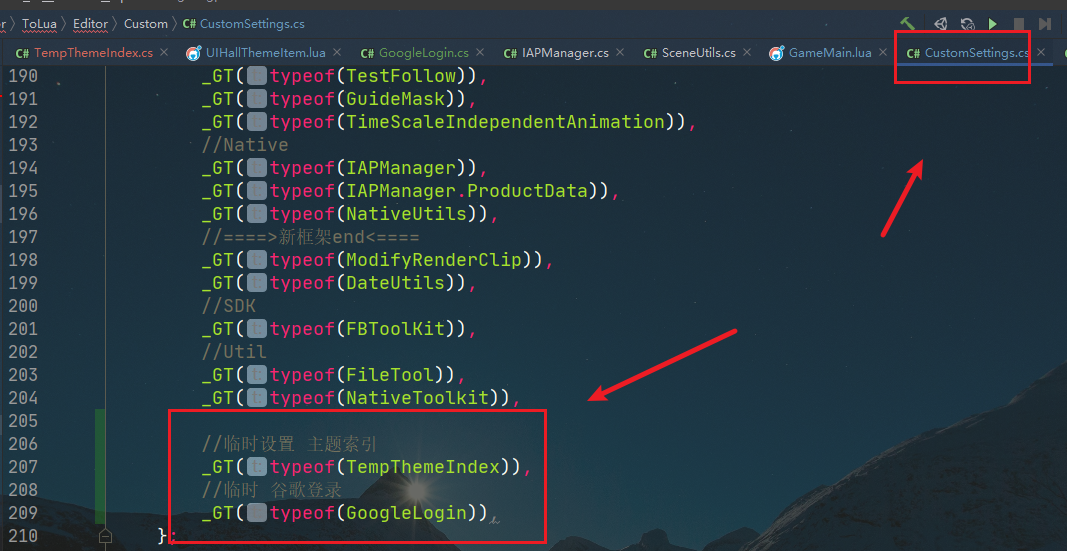Click the type hint before typeof(GuideMask)
The image size is (1067, 551).
[x=257, y=99]
